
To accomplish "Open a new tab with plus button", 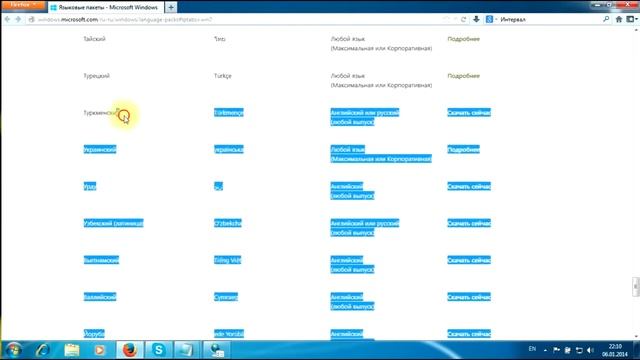I will [x=171, y=7].
